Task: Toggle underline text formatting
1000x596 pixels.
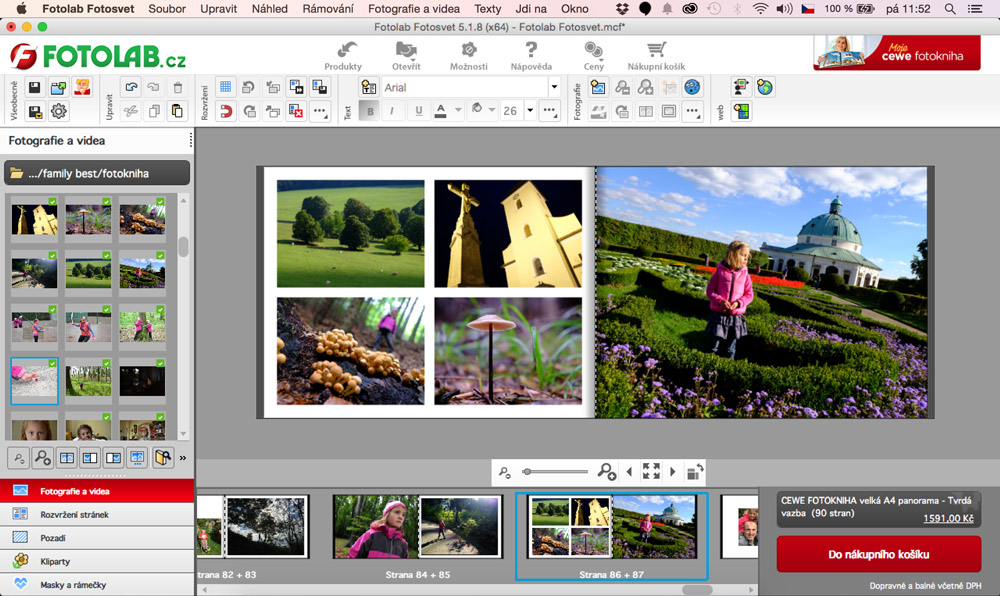Action: click(418, 111)
